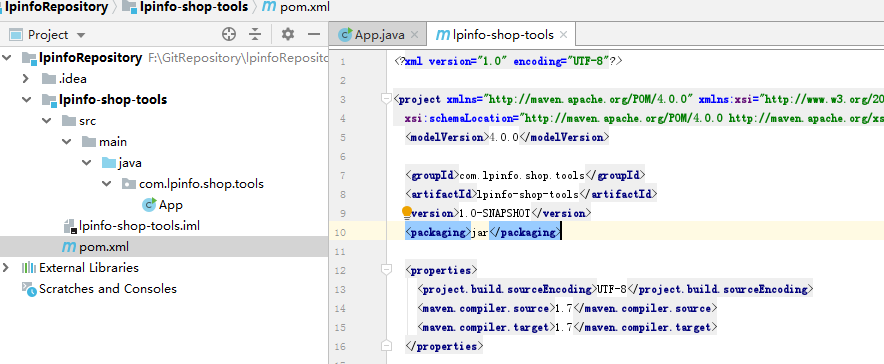The image size is (884, 364).
Task: Click the .idea folder icon
Action: coord(49,79)
